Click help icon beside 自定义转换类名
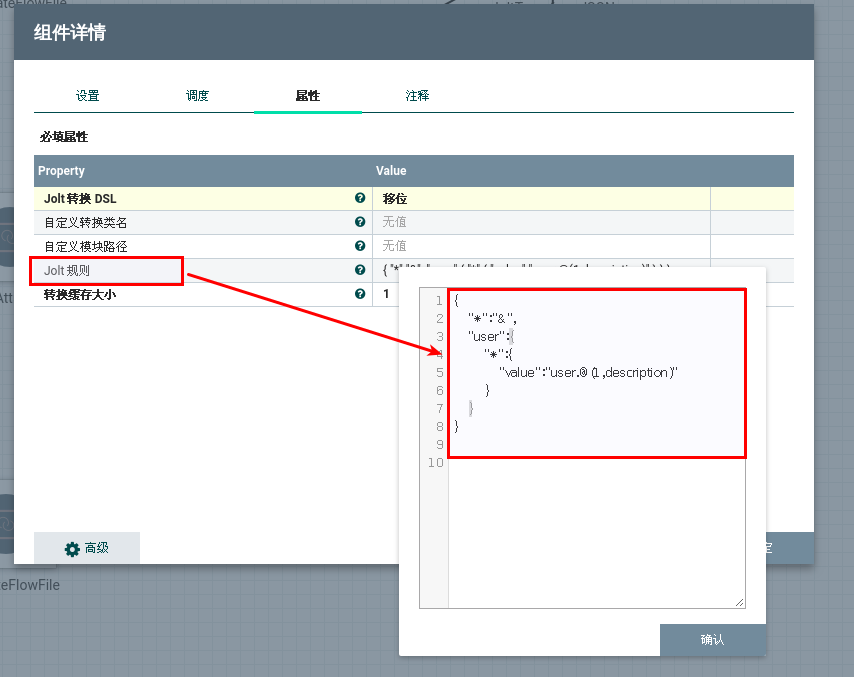The image size is (854, 677). click(360, 222)
